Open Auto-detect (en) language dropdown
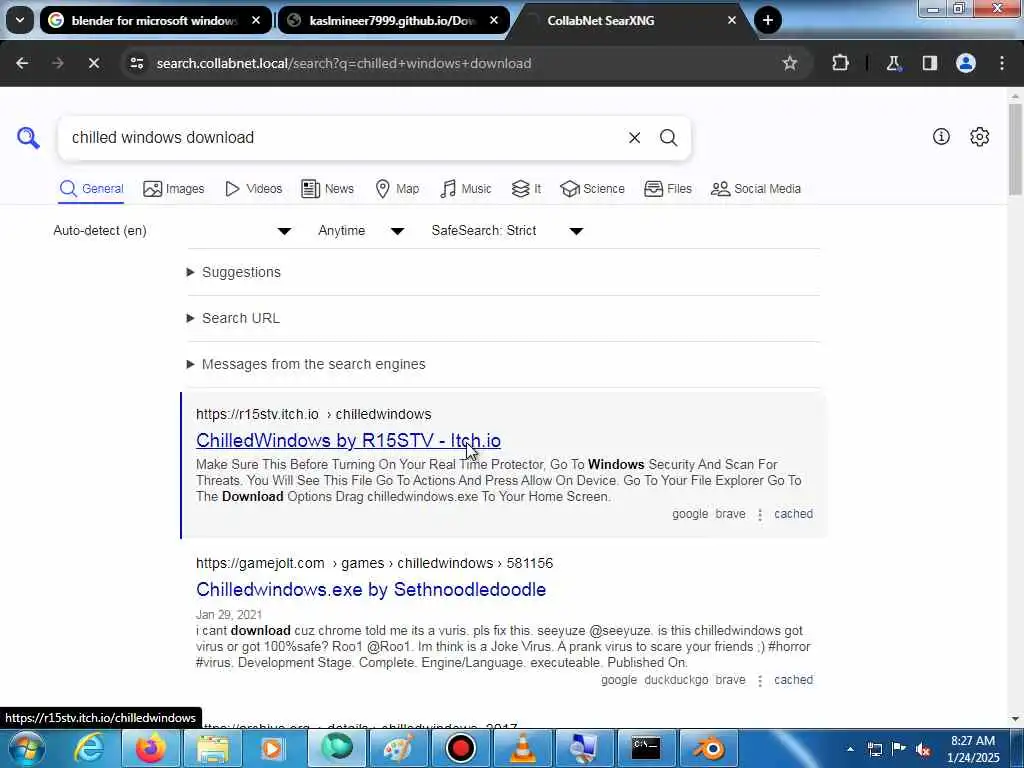 pos(172,231)
